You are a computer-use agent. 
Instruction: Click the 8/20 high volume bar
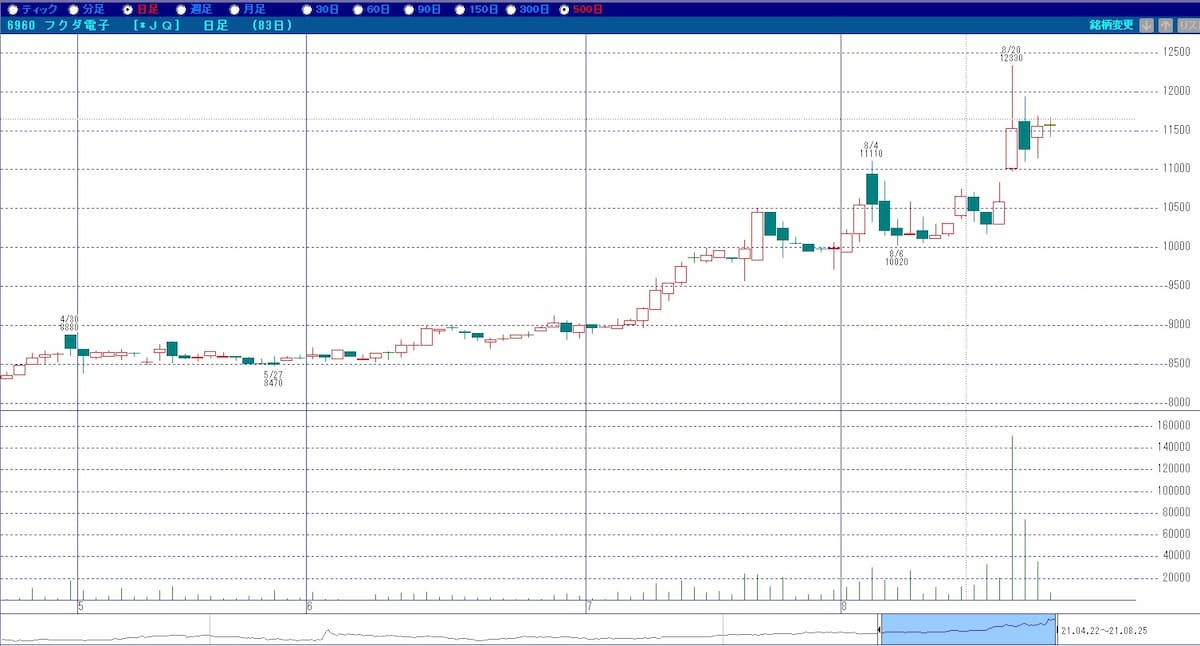click(1012, 520)
